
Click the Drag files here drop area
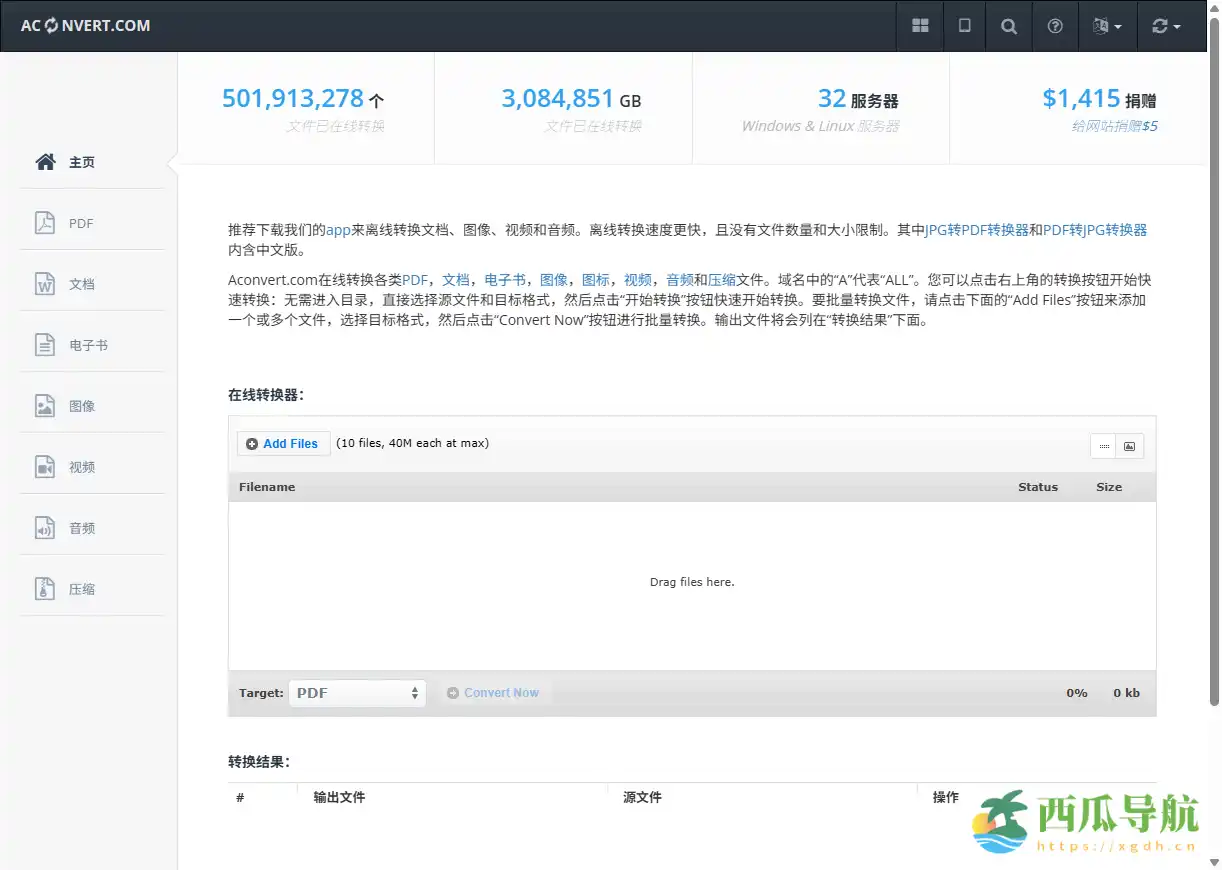click(692, 581)
